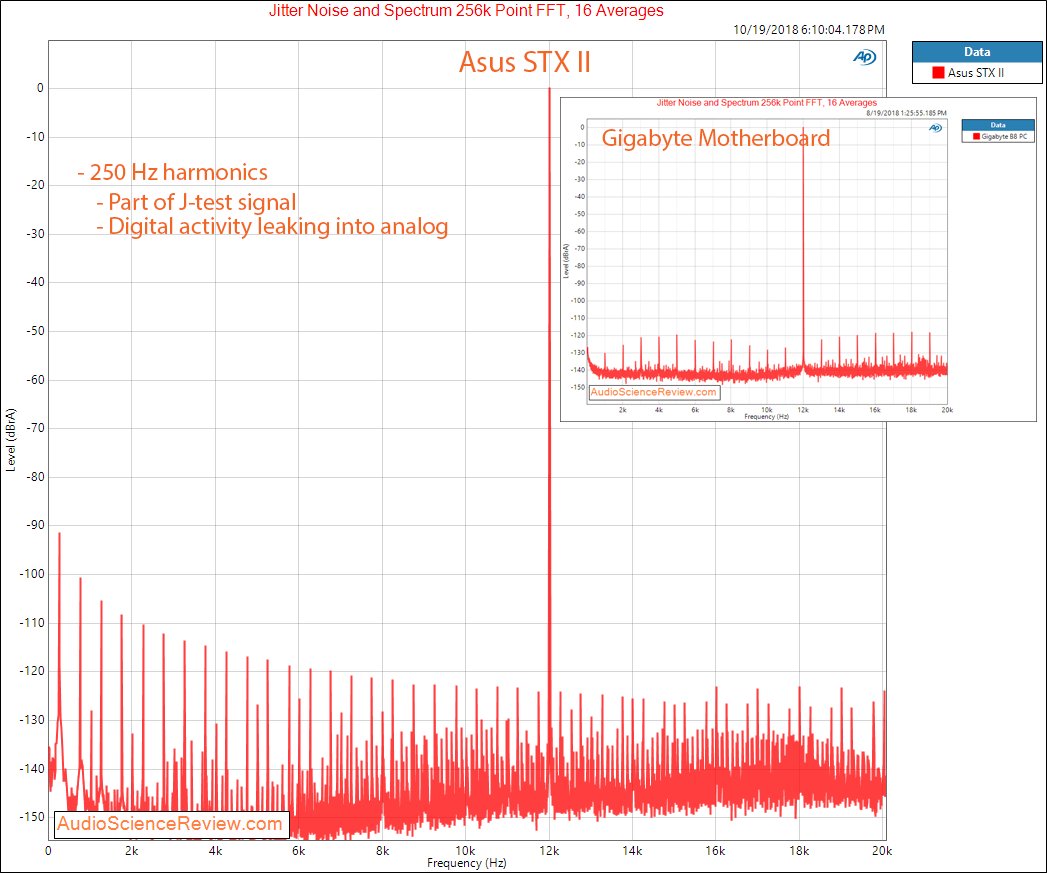Click 'Digital activity leaking into analog' annotation
This screenshot has height=873, width=1047.
[x=278, y=226]
